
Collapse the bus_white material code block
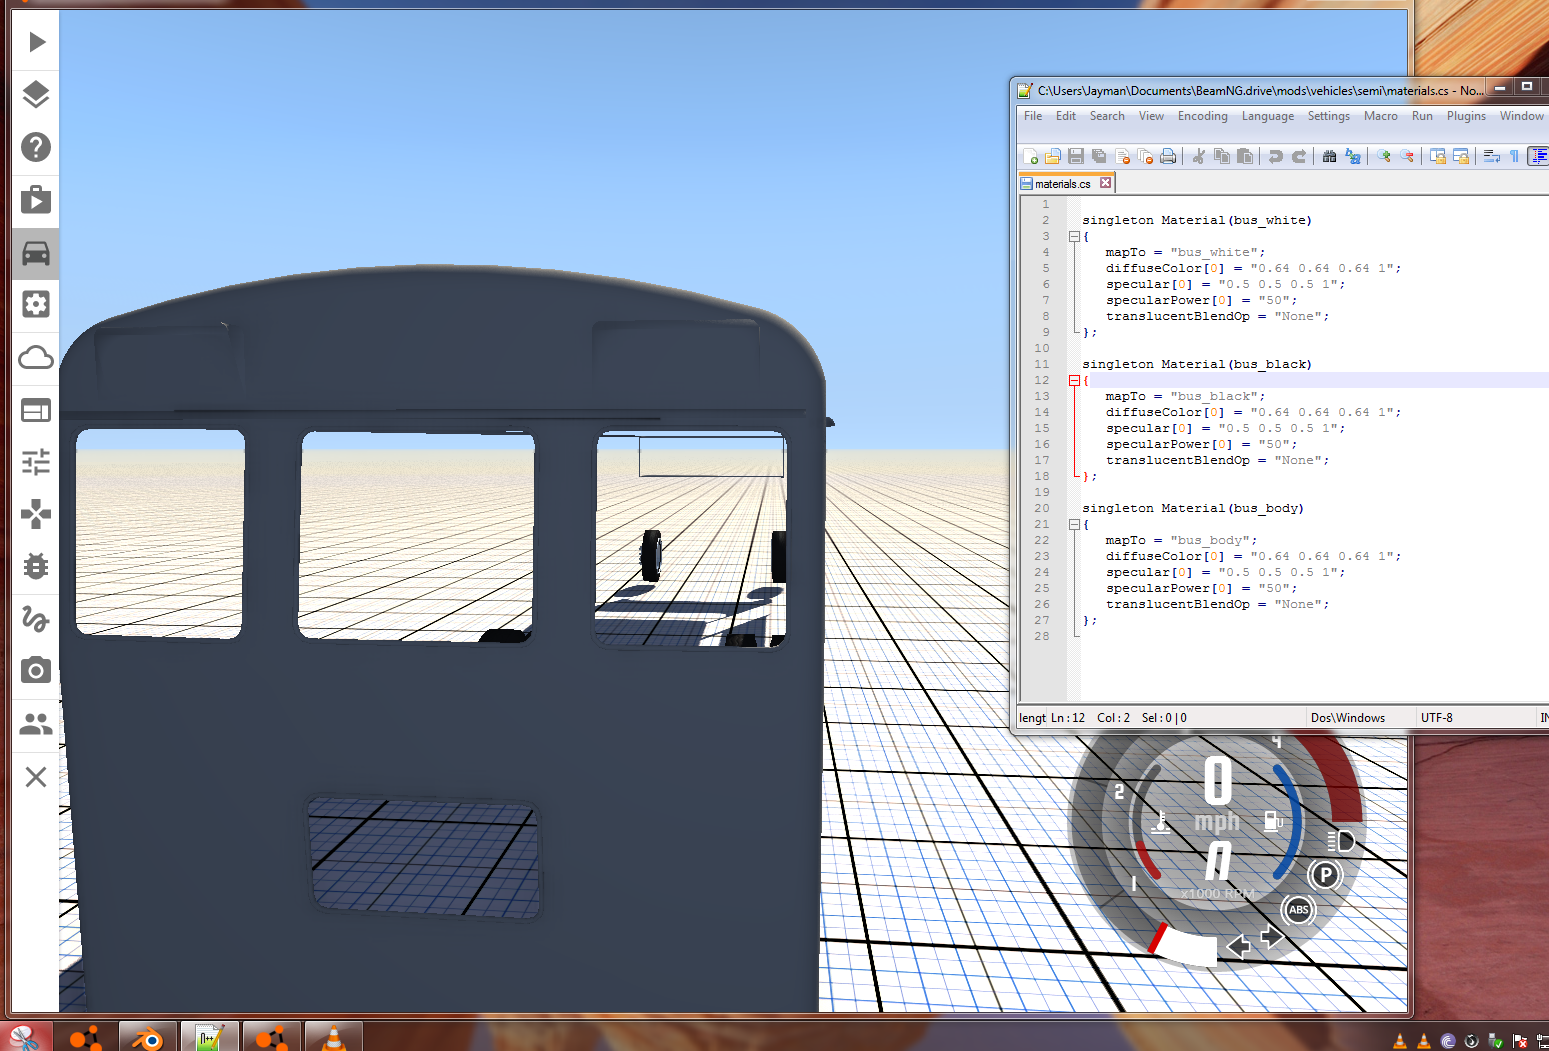coord(1074,237)
